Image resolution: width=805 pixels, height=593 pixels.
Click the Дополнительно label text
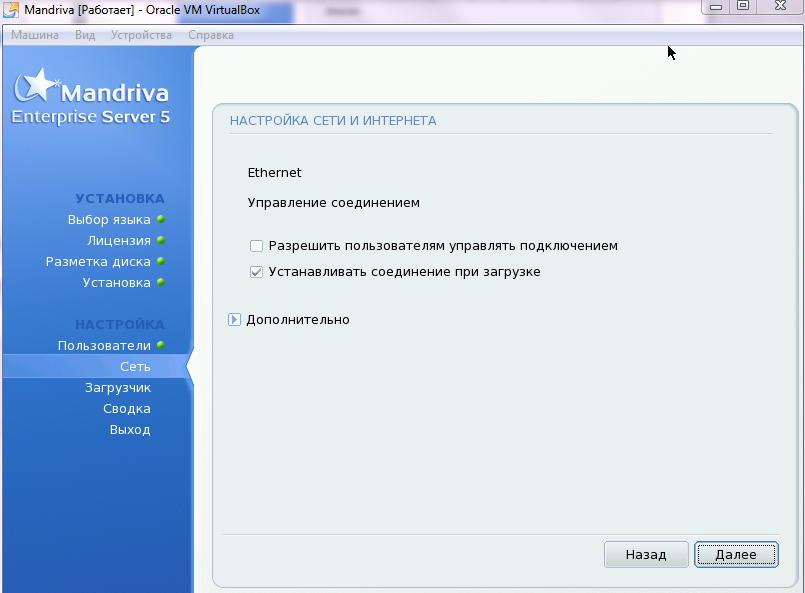[298, 320]
